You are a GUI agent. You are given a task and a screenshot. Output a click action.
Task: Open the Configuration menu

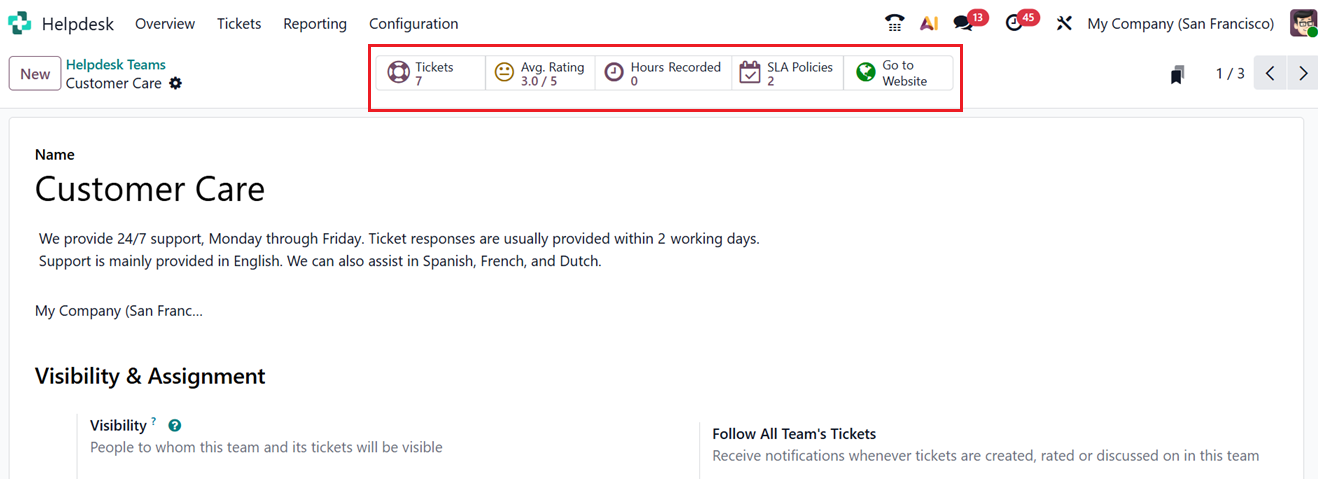pos(413,23)
